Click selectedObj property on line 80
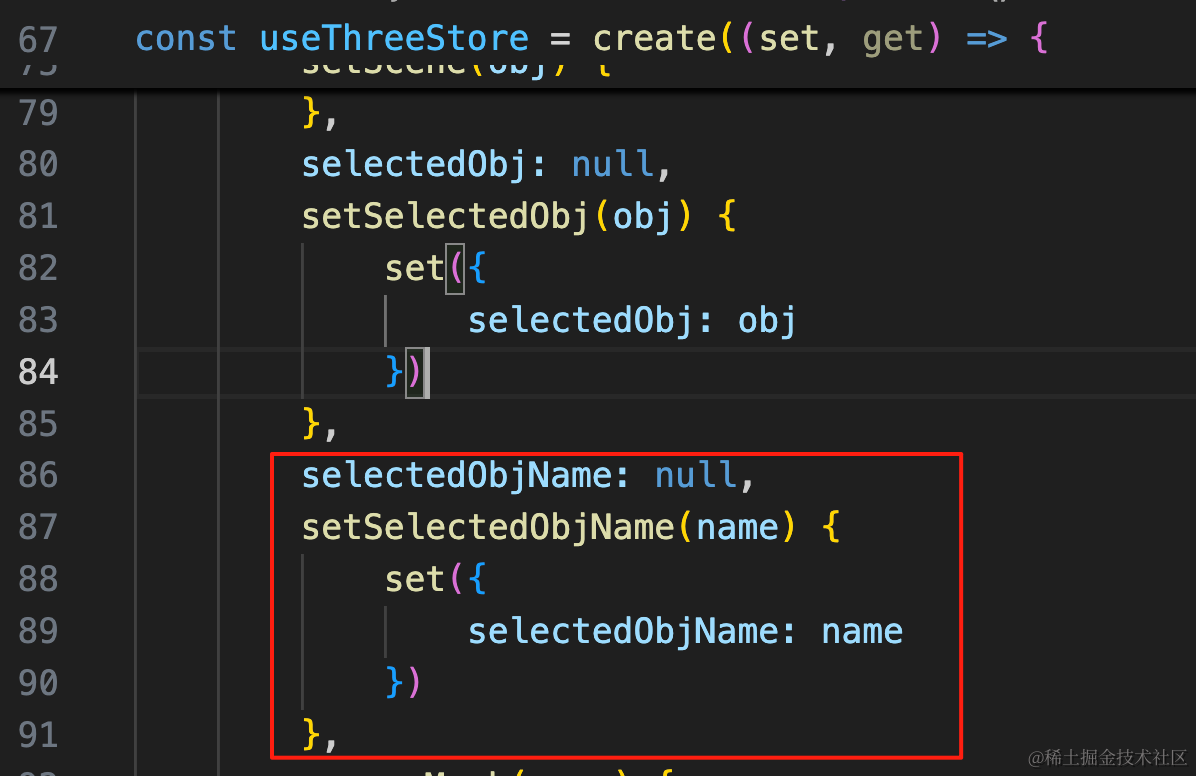 (x=414, y=165)
